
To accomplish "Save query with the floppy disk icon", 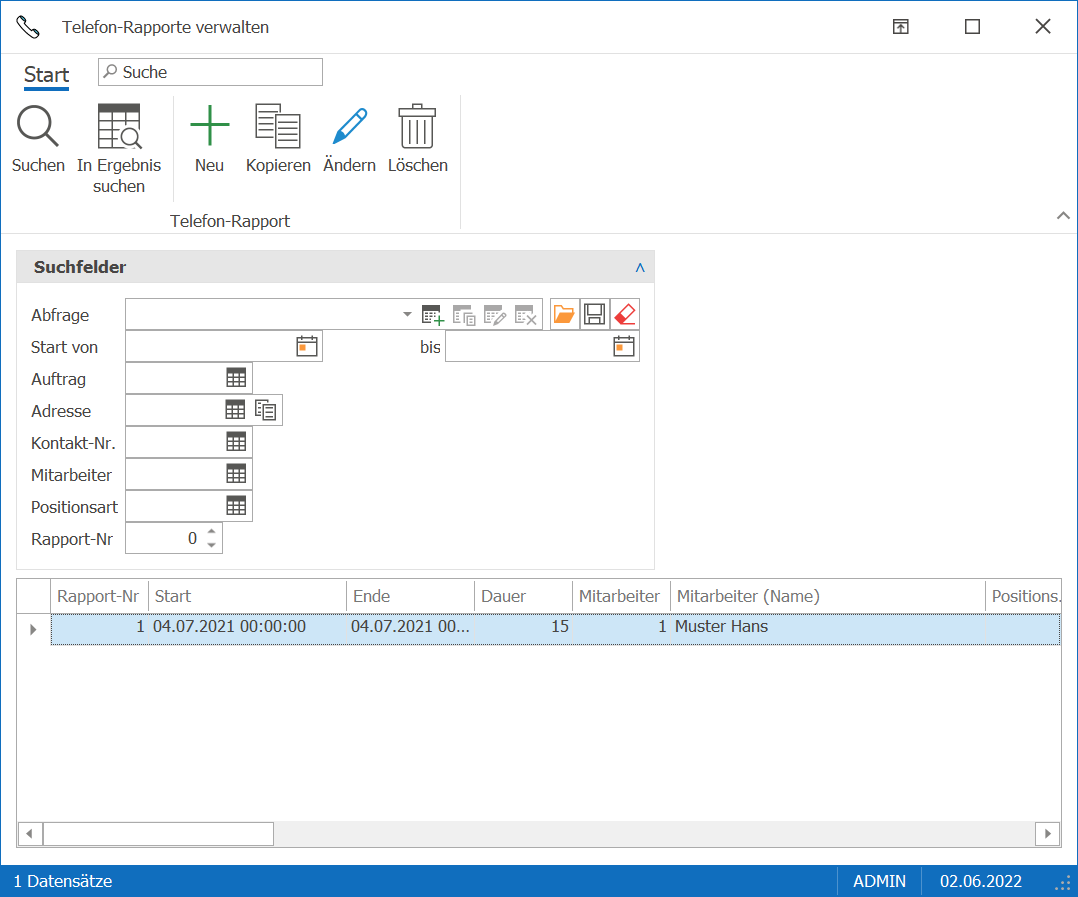I will (x=595, y=315).
